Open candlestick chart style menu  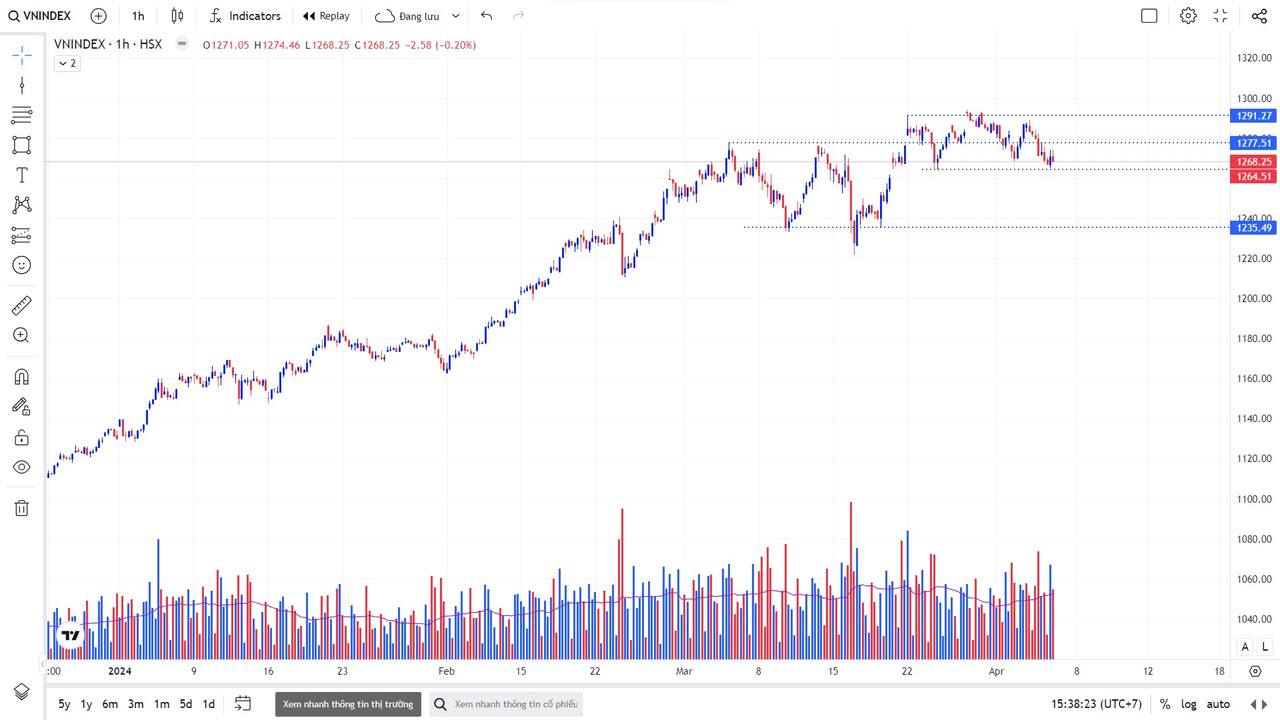(x=177, y=16)
